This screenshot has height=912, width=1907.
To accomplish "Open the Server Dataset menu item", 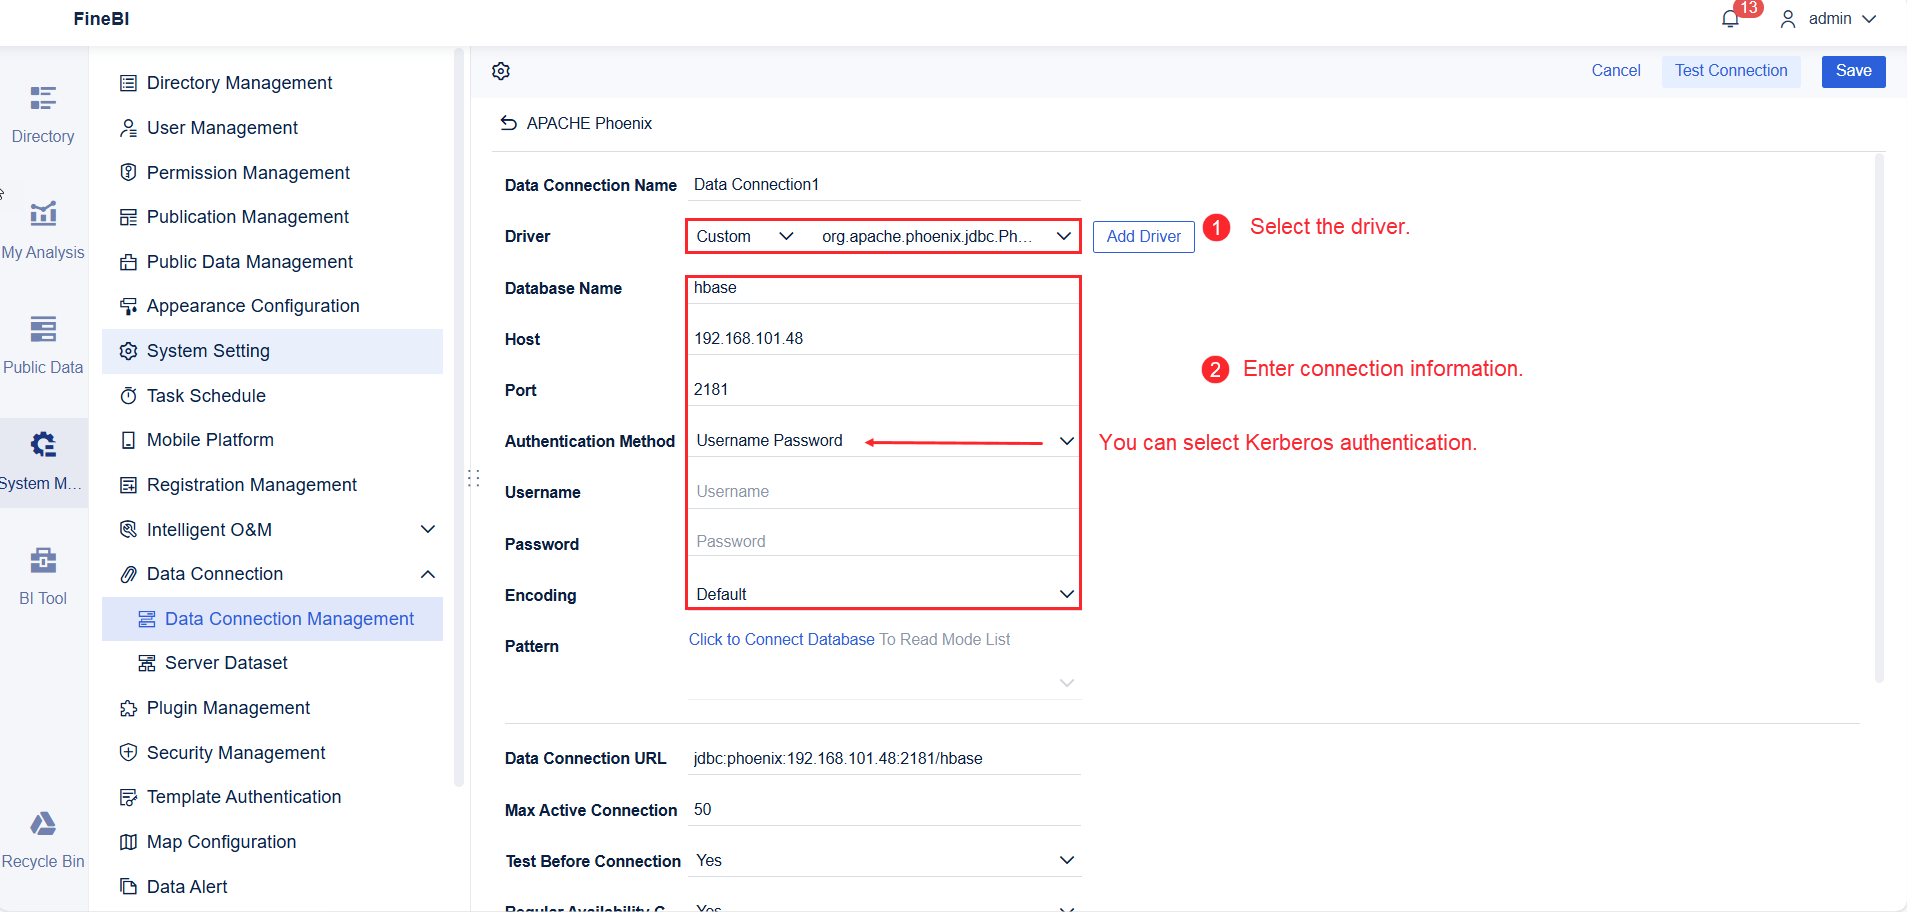I will [x=272, y=663].
